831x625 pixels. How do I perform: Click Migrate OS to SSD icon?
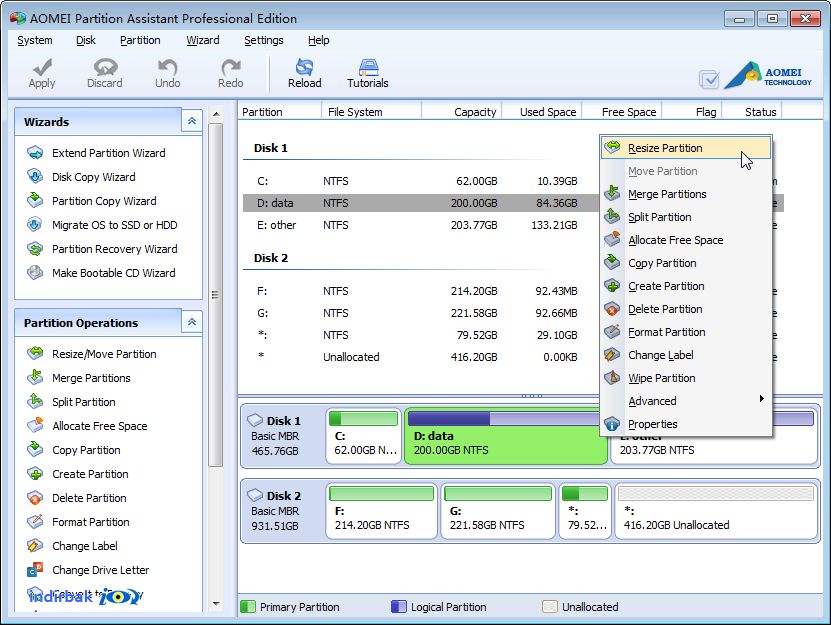click(x=35, y=225)
